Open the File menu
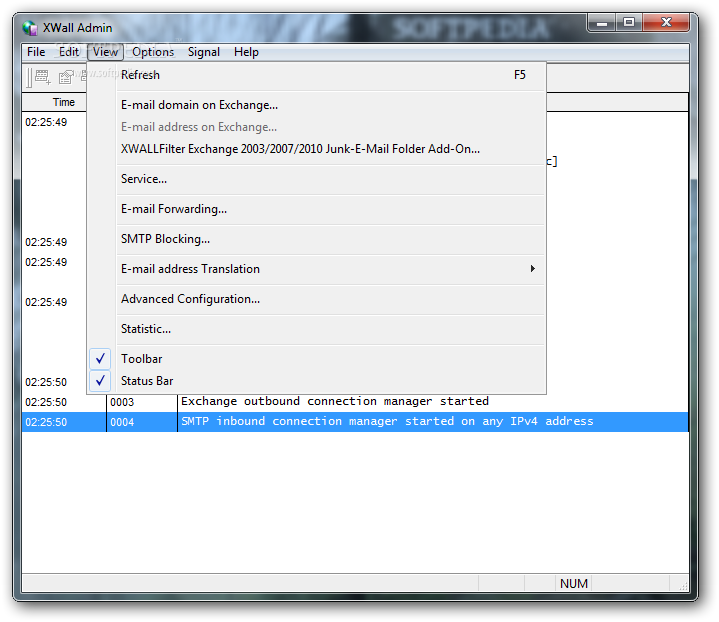The image size is (719, 622). (x=36, y=52)
